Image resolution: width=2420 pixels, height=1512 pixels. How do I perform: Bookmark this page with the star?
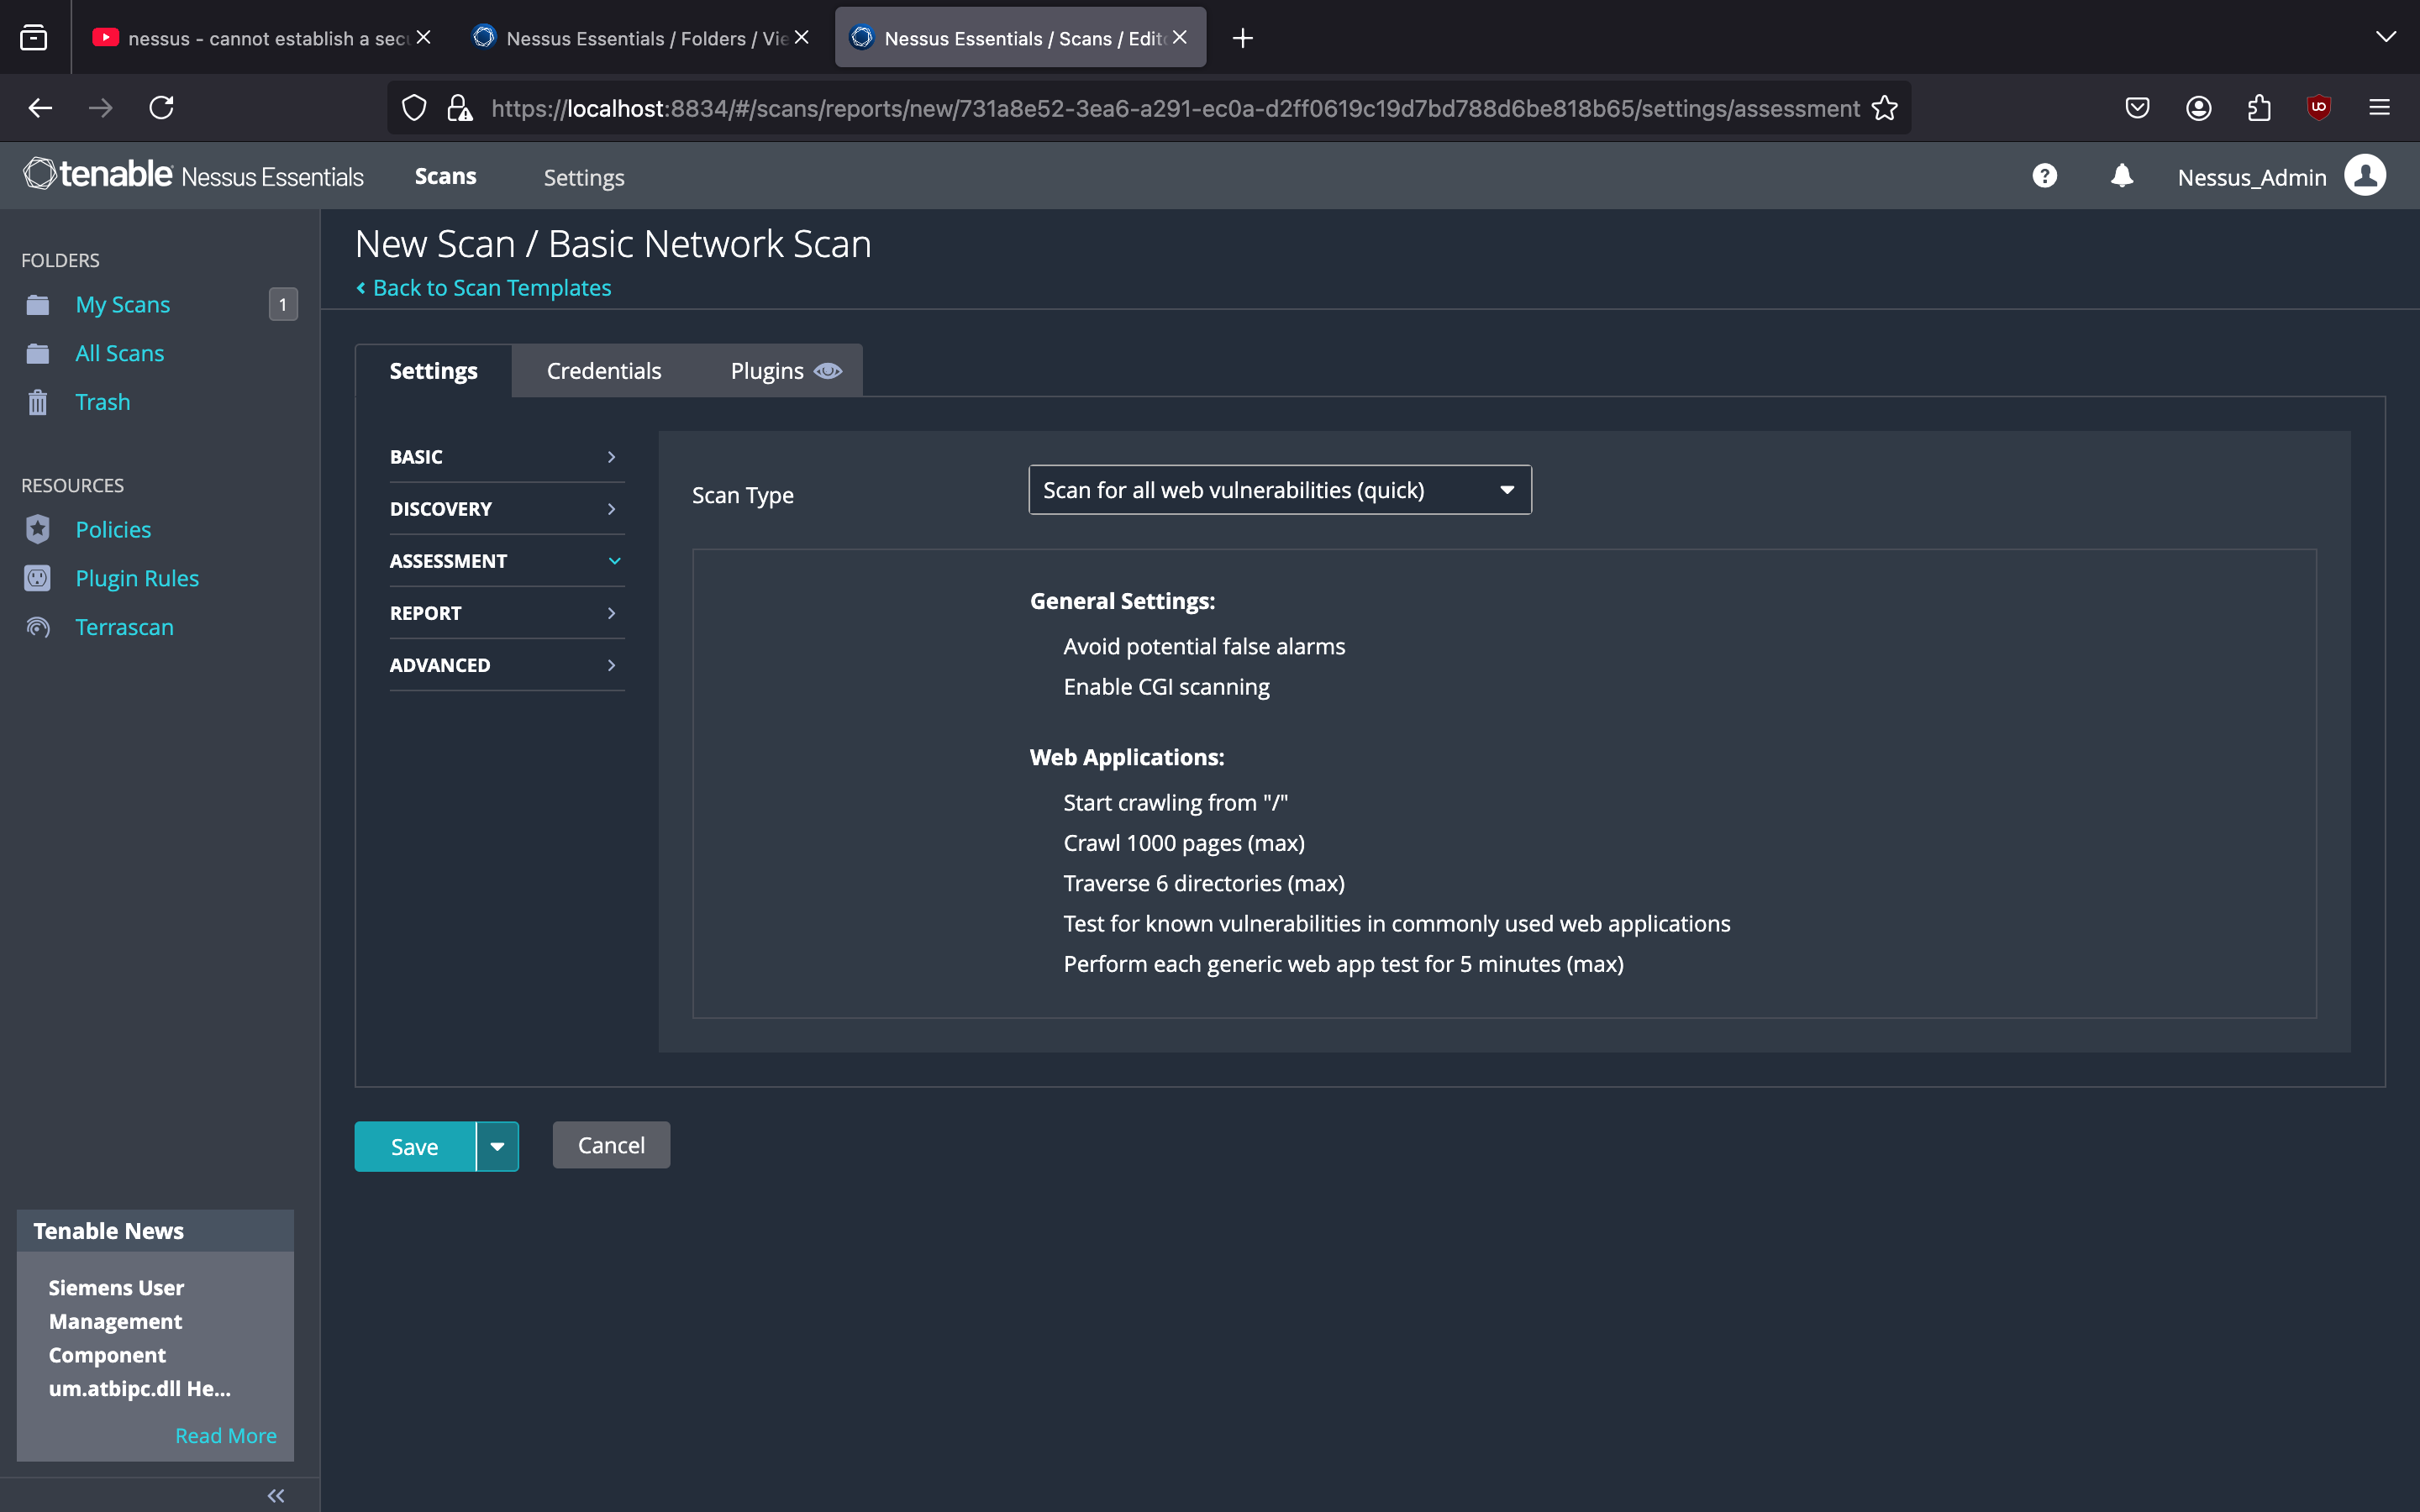(x=1884, y=108)
